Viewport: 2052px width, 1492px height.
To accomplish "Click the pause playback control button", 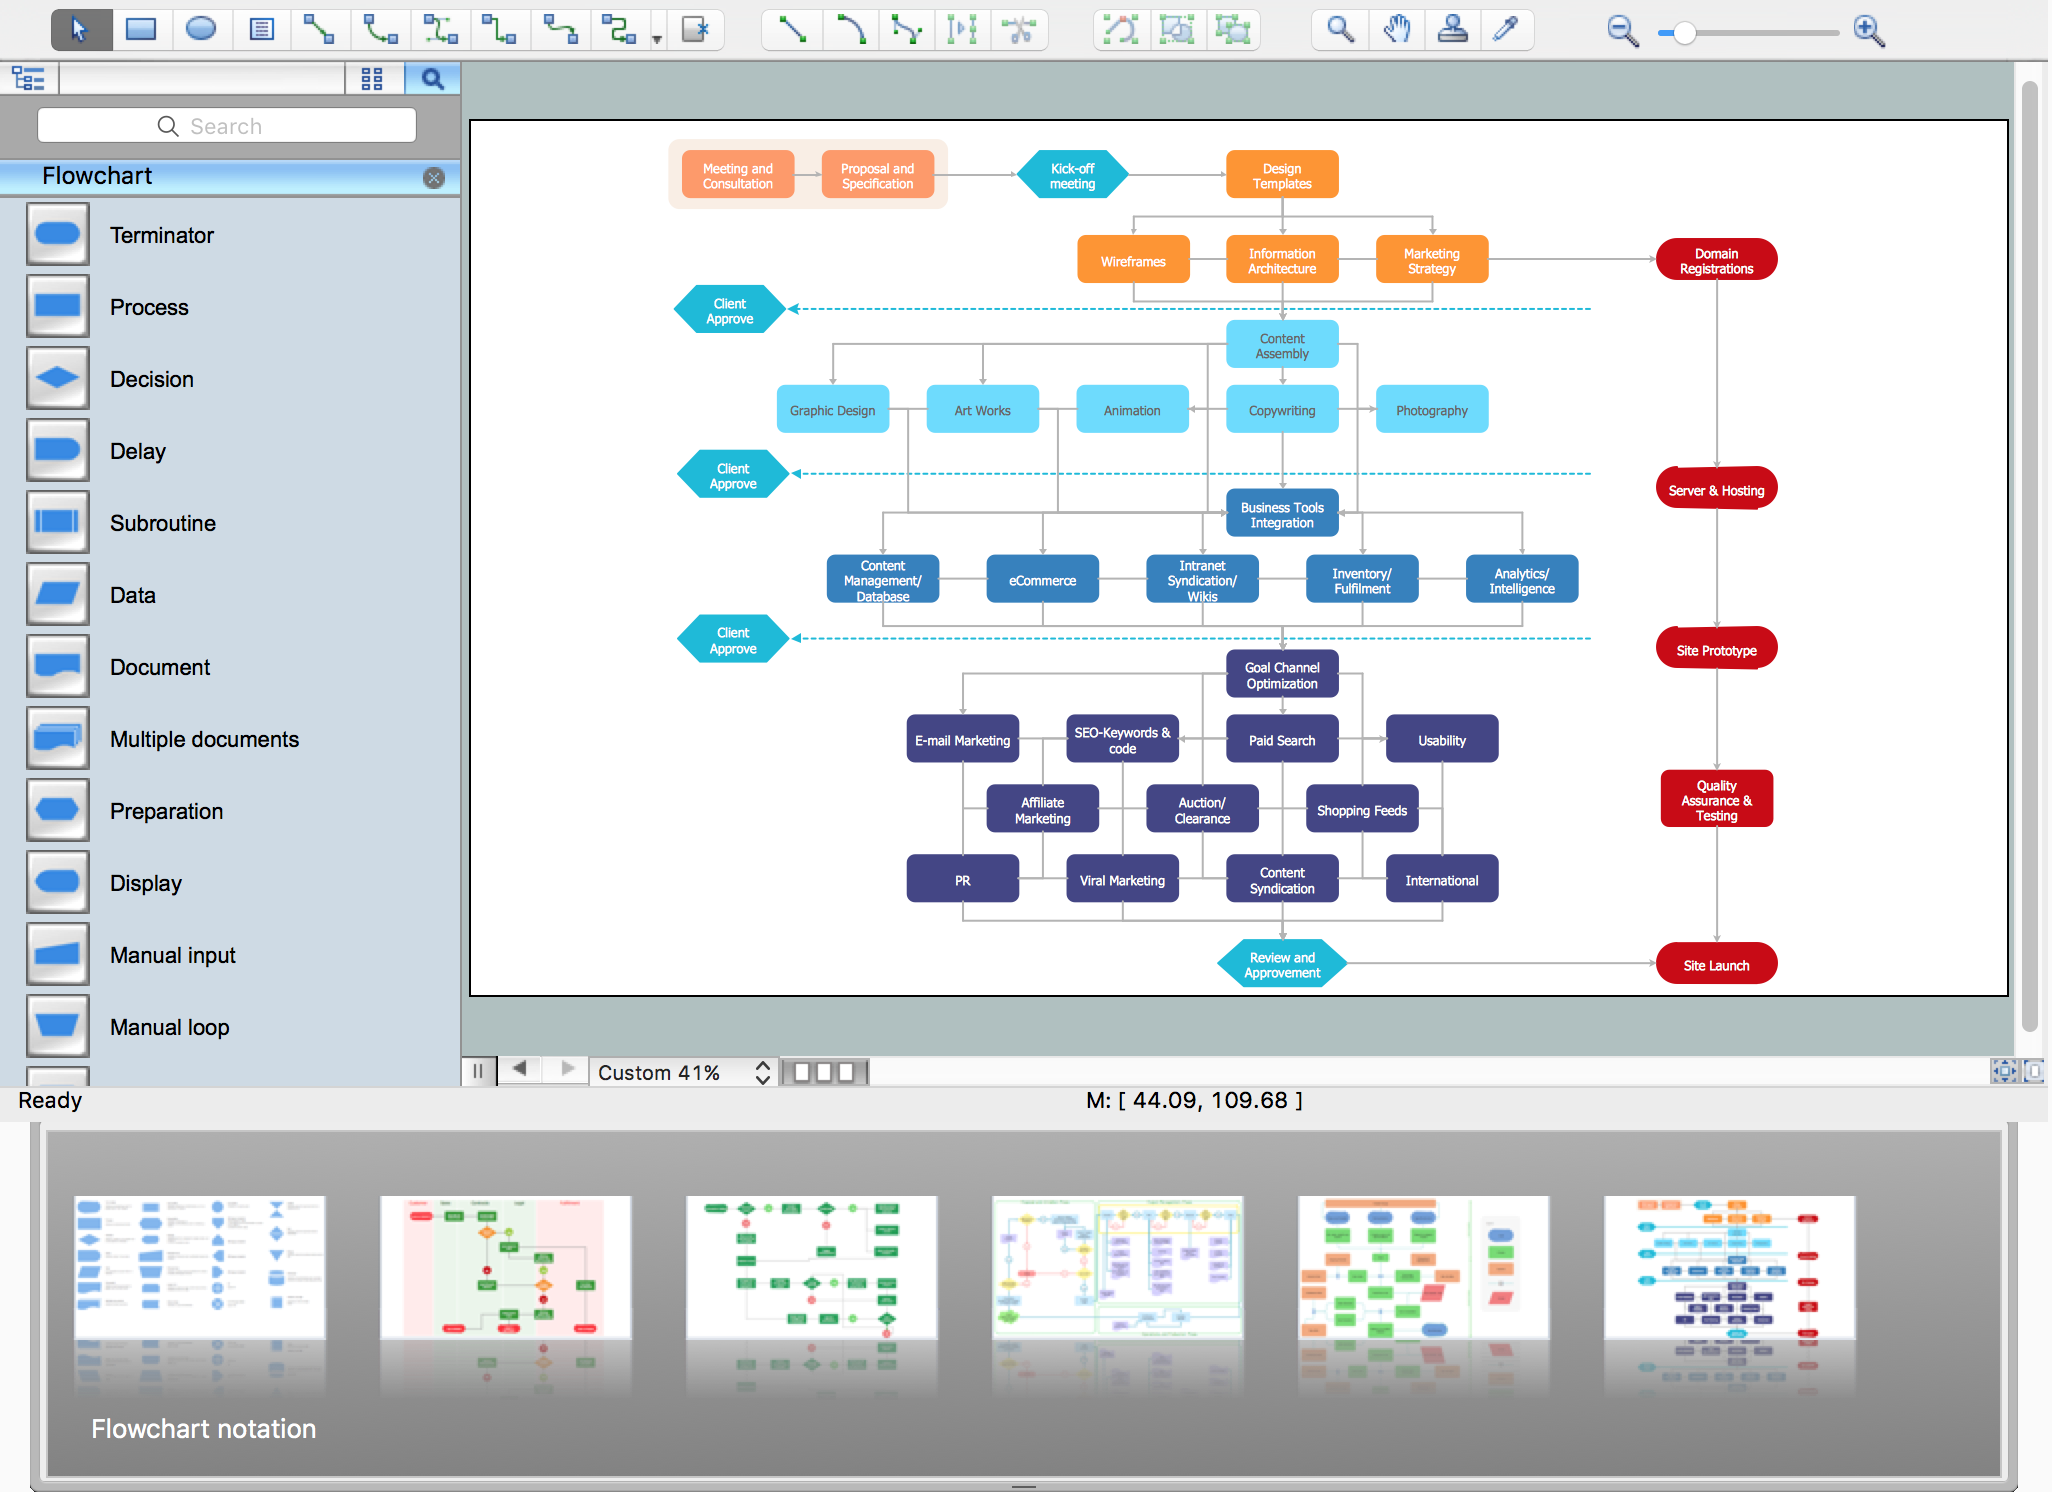I will point(481,1070).
